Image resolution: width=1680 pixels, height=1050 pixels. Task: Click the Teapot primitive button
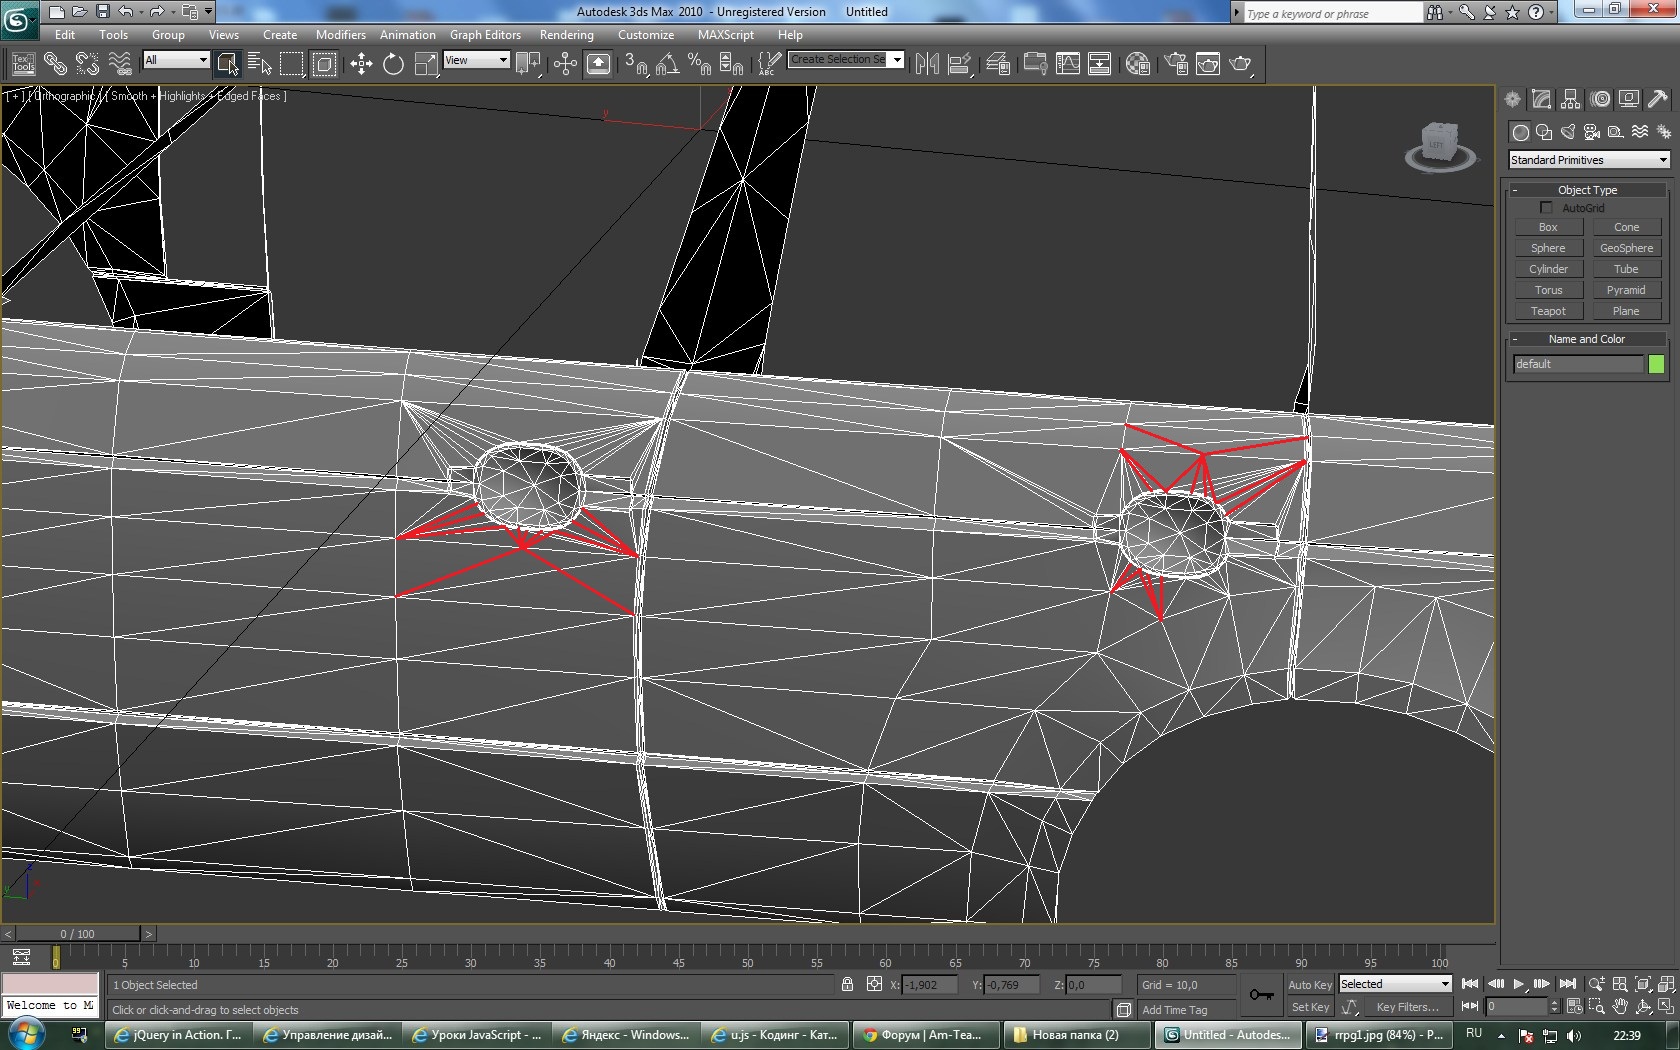[x=1547, y=311]
